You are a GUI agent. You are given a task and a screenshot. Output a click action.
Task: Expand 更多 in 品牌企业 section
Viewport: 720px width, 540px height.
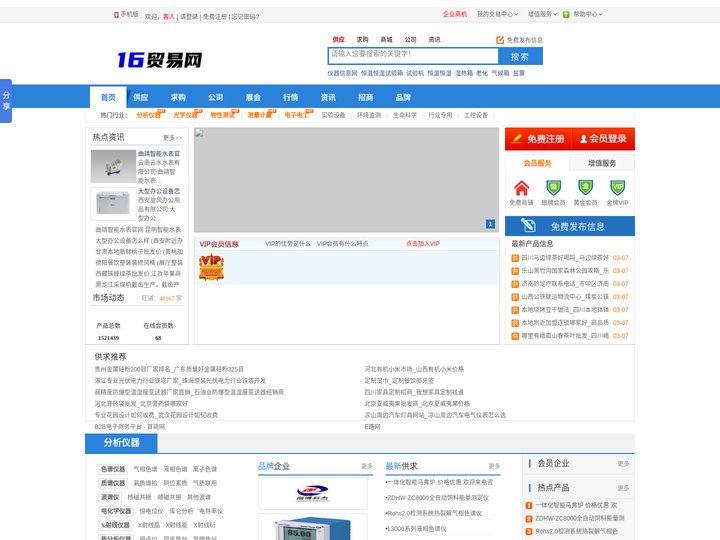pos(367,466)
